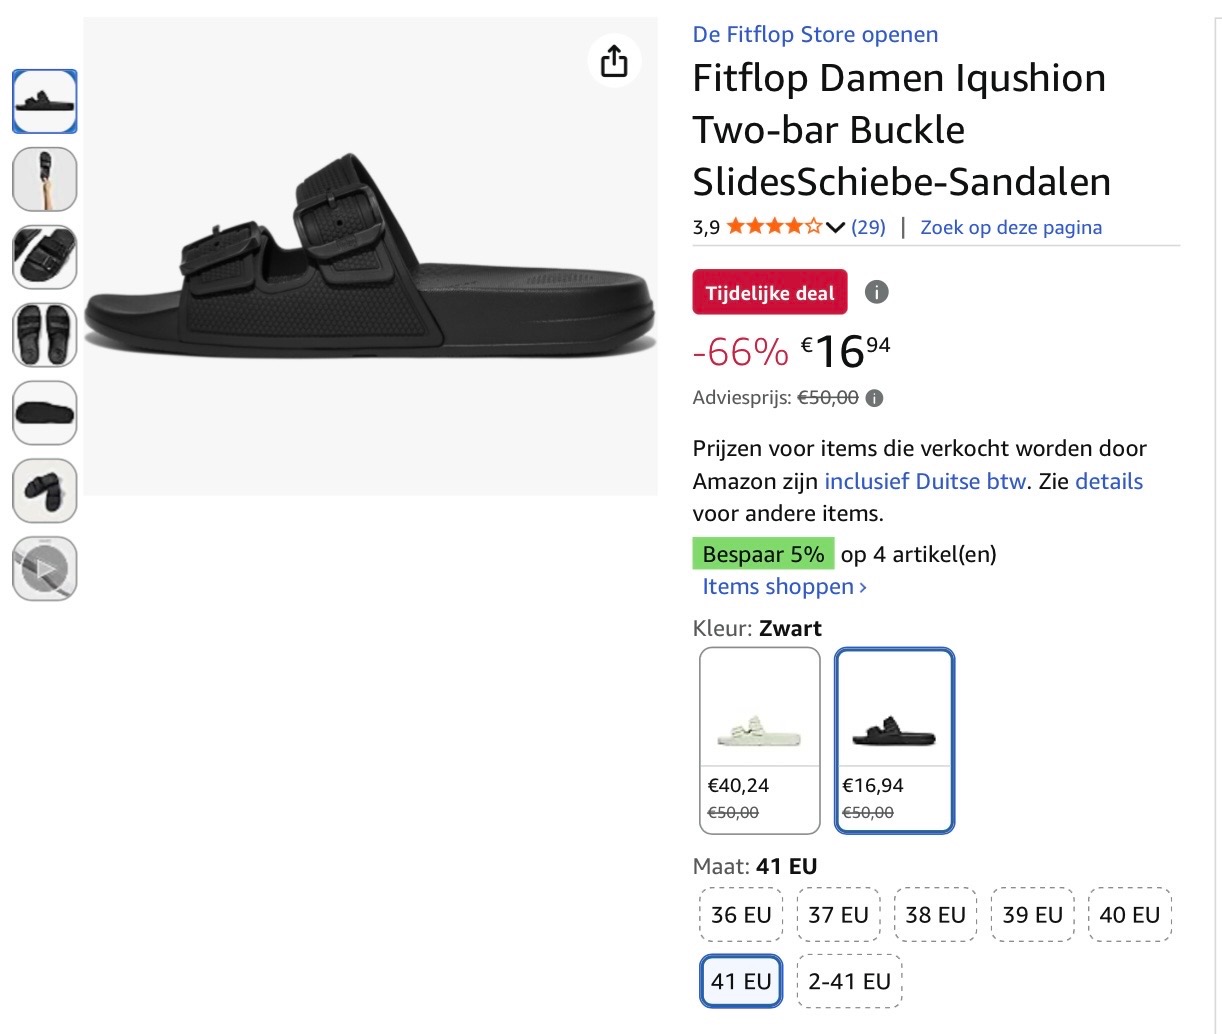
Task: Select size 36 EU
Action: [x=741, y=915]
